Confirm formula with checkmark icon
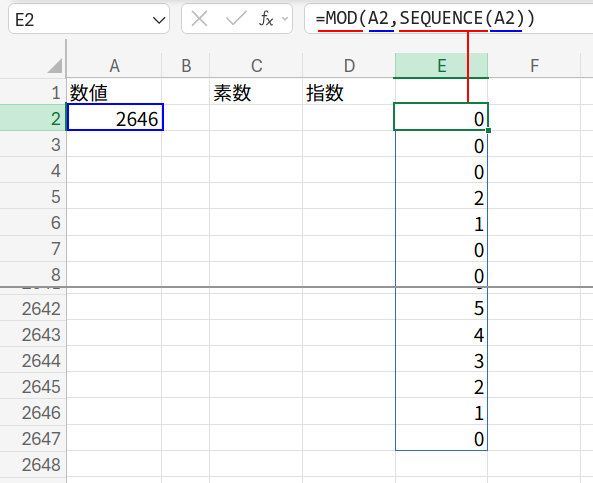The image size is (593, 483). [x=236, y=19]
